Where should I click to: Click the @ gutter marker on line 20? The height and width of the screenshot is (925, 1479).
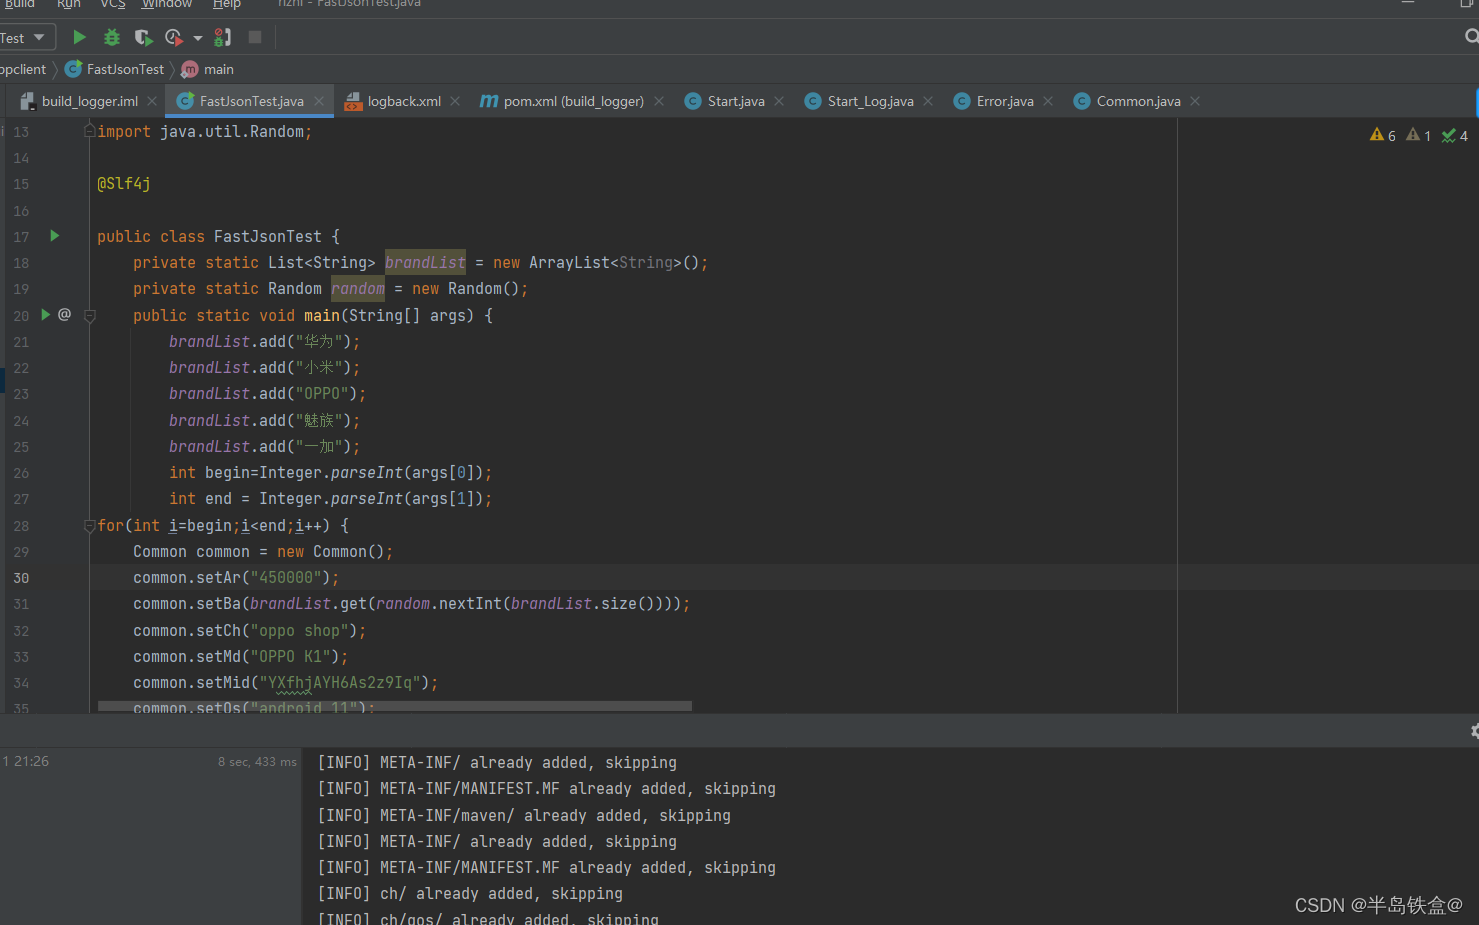(64, 314)
